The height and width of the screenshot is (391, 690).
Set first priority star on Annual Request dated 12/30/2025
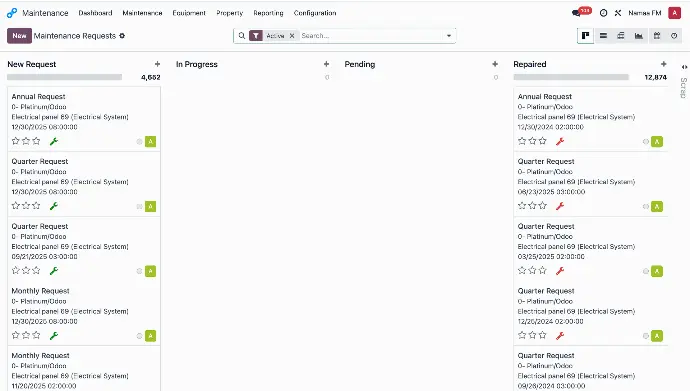pyautogui.click(x=16, y=141)
